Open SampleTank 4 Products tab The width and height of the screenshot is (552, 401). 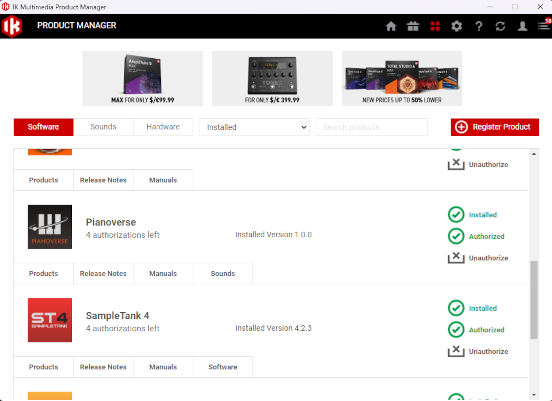pos(44,367)
